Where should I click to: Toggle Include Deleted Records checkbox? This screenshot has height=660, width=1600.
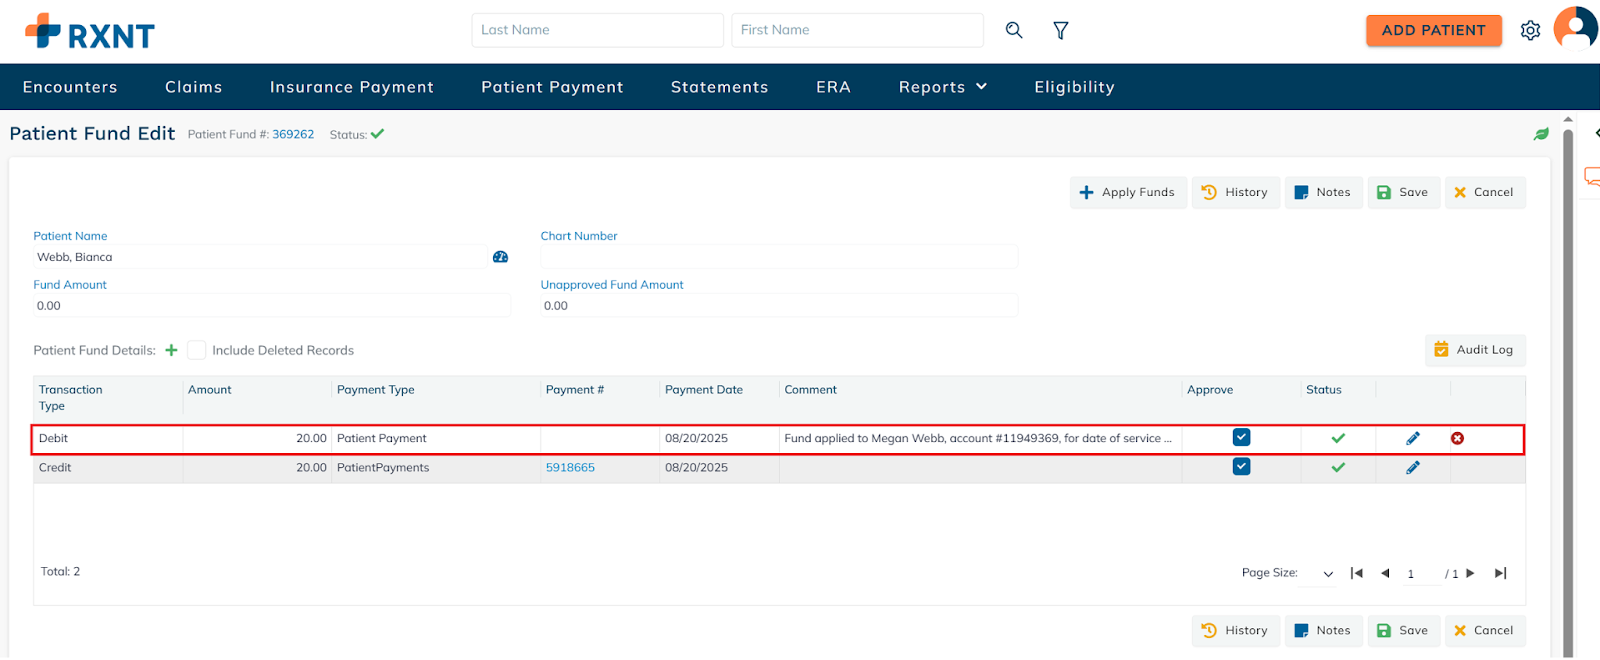197,350
